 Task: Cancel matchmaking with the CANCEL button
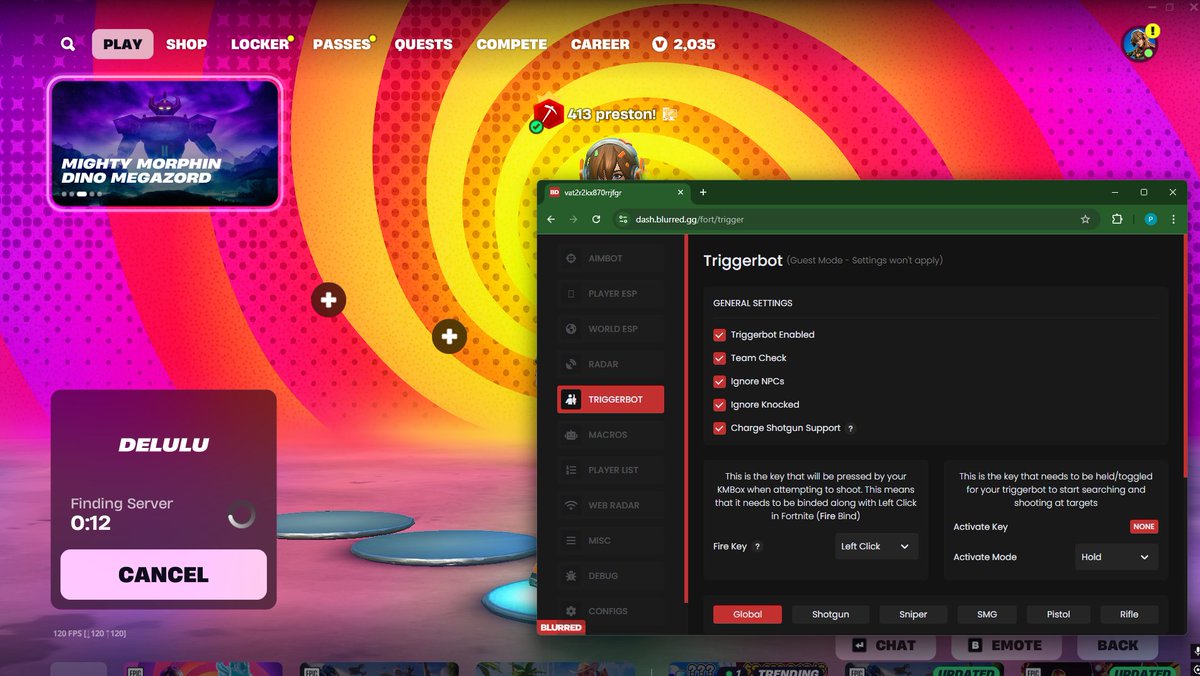[163, 575]
